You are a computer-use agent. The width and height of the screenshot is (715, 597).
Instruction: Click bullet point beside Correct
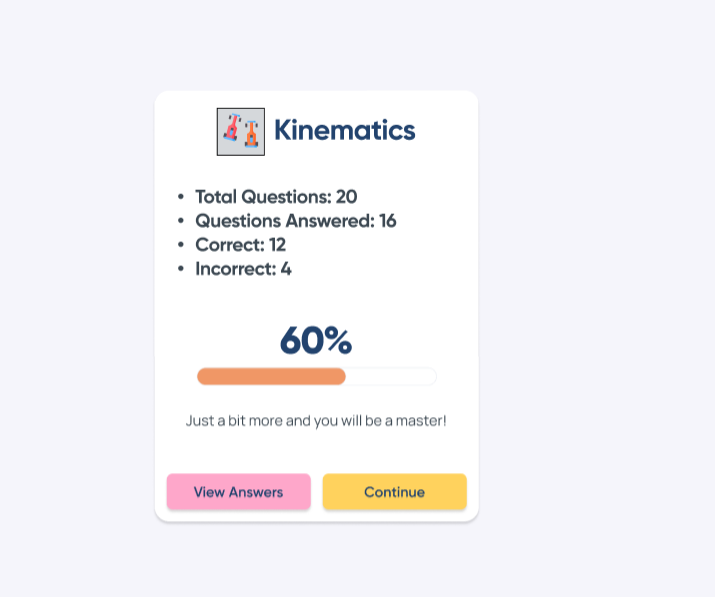[181, 245]
